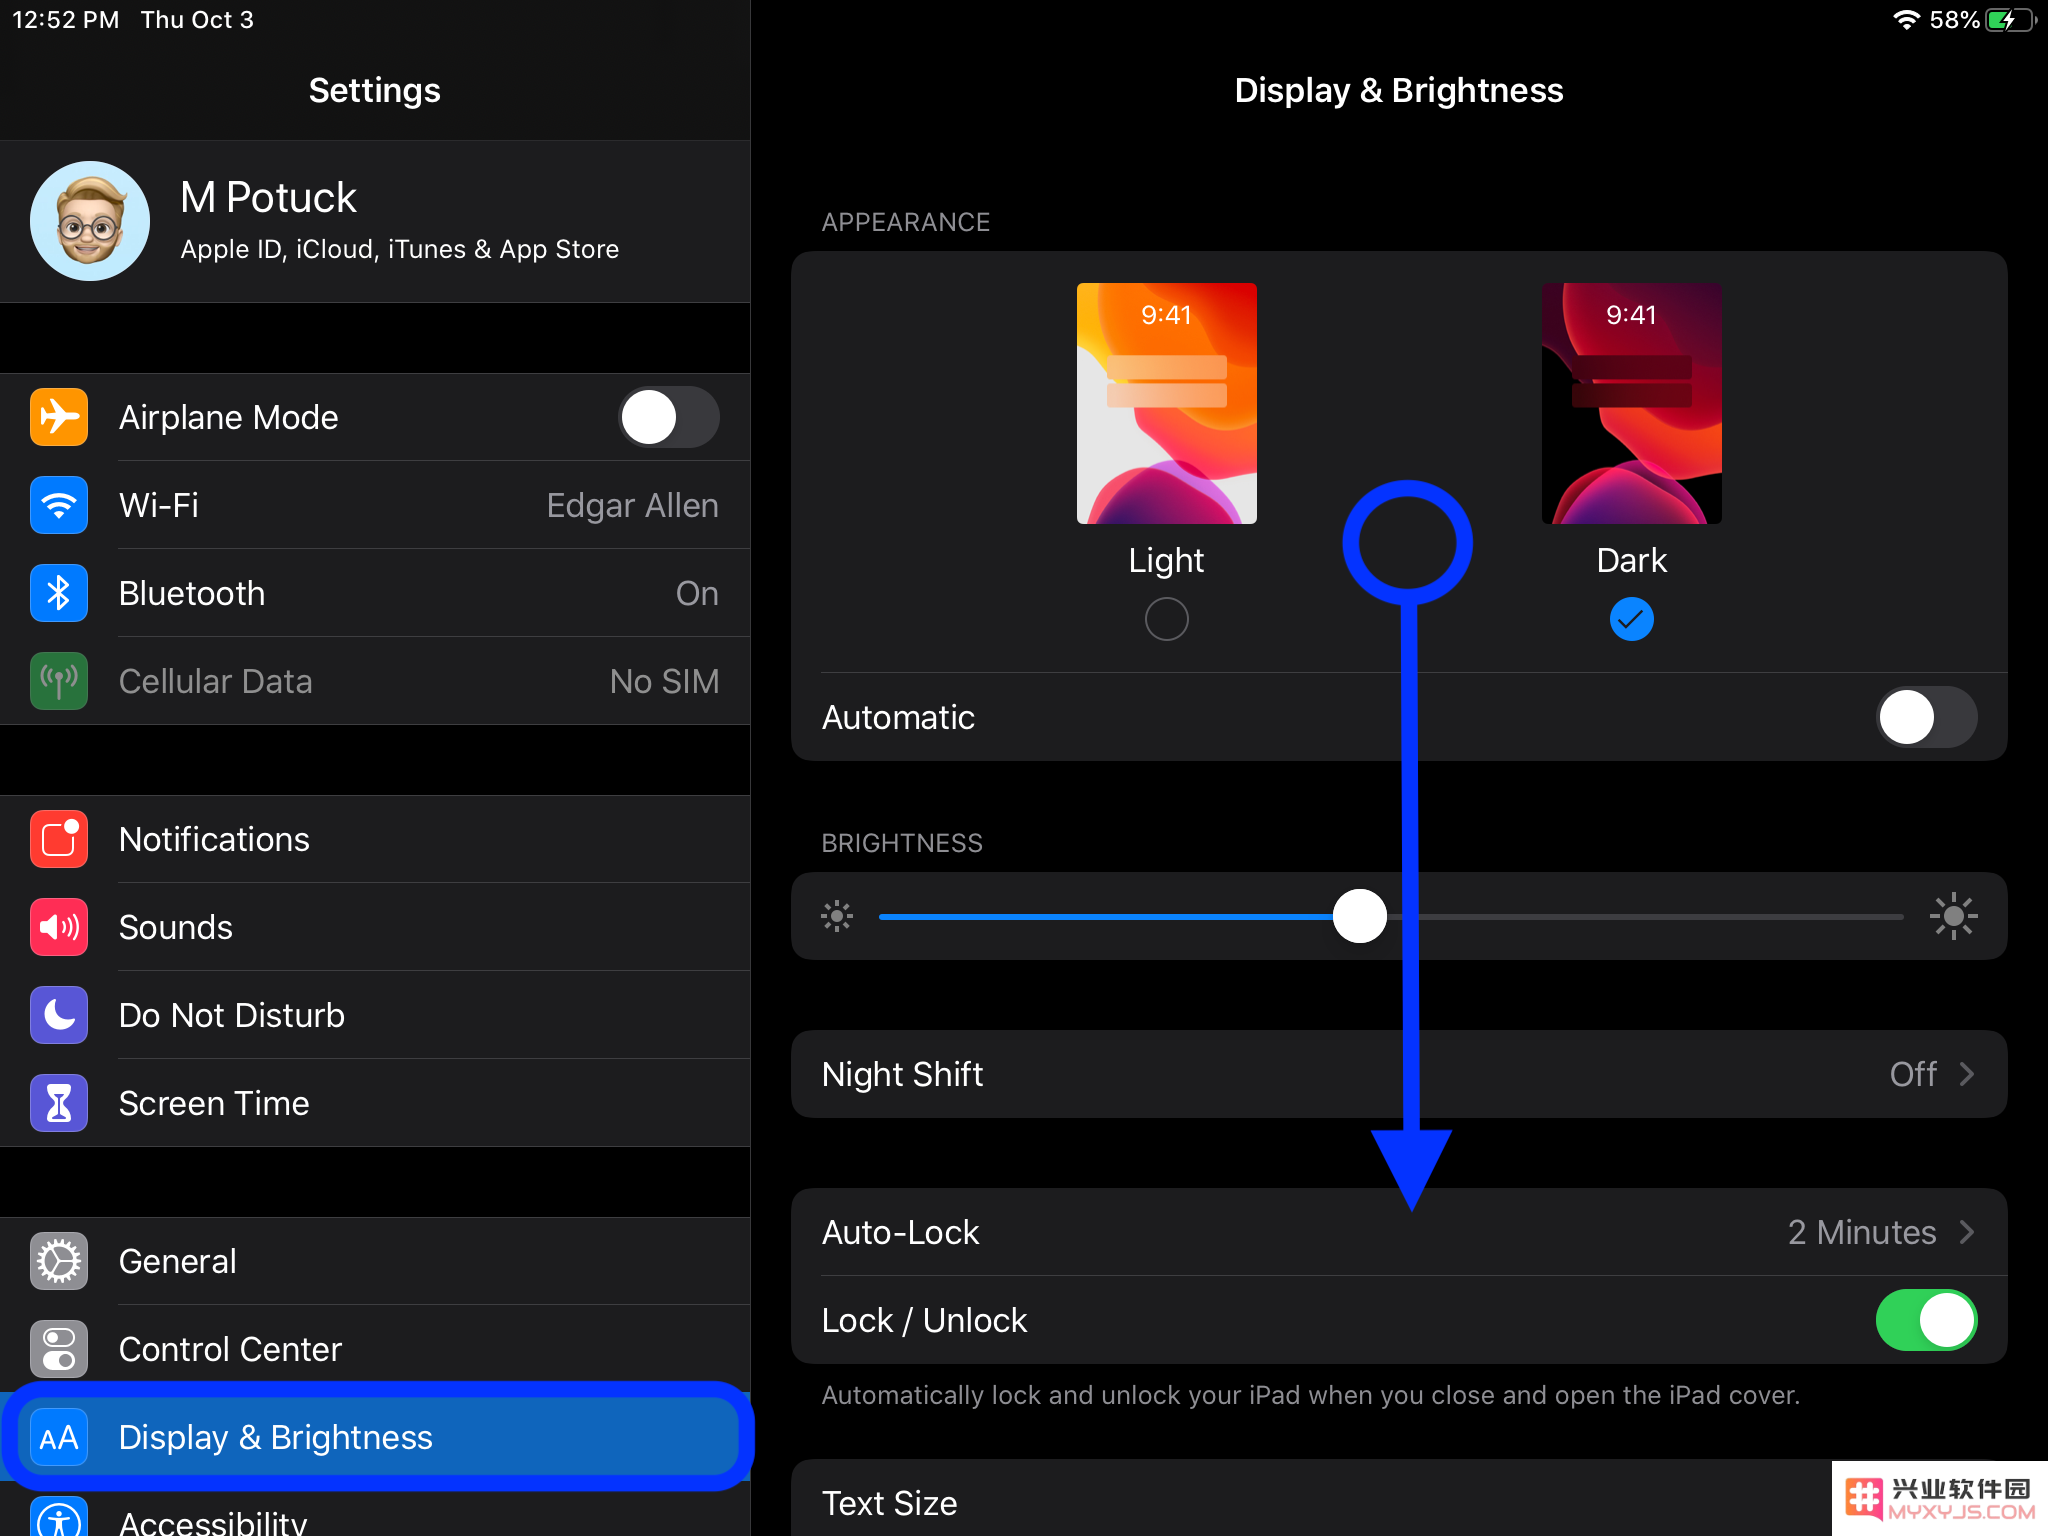Viewport: 2048px width, 1536px height.
Task: Tap the Wi-Fi status bar indicator
Action: point(1906,20)
